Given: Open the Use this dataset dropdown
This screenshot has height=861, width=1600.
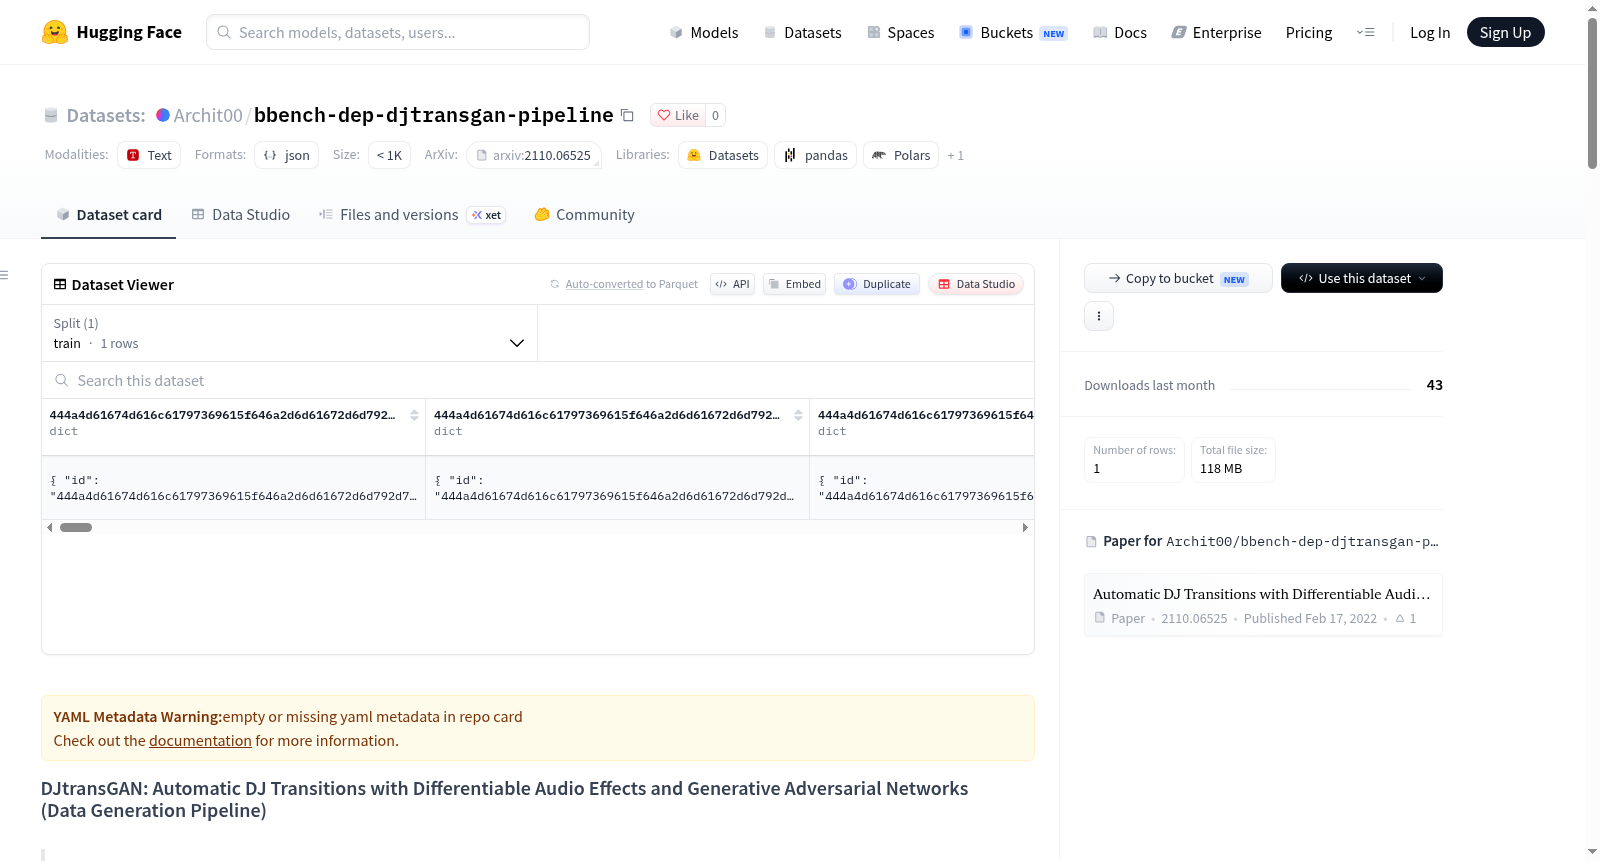Looking at the screenshot, I should [x=1362, y=278].
